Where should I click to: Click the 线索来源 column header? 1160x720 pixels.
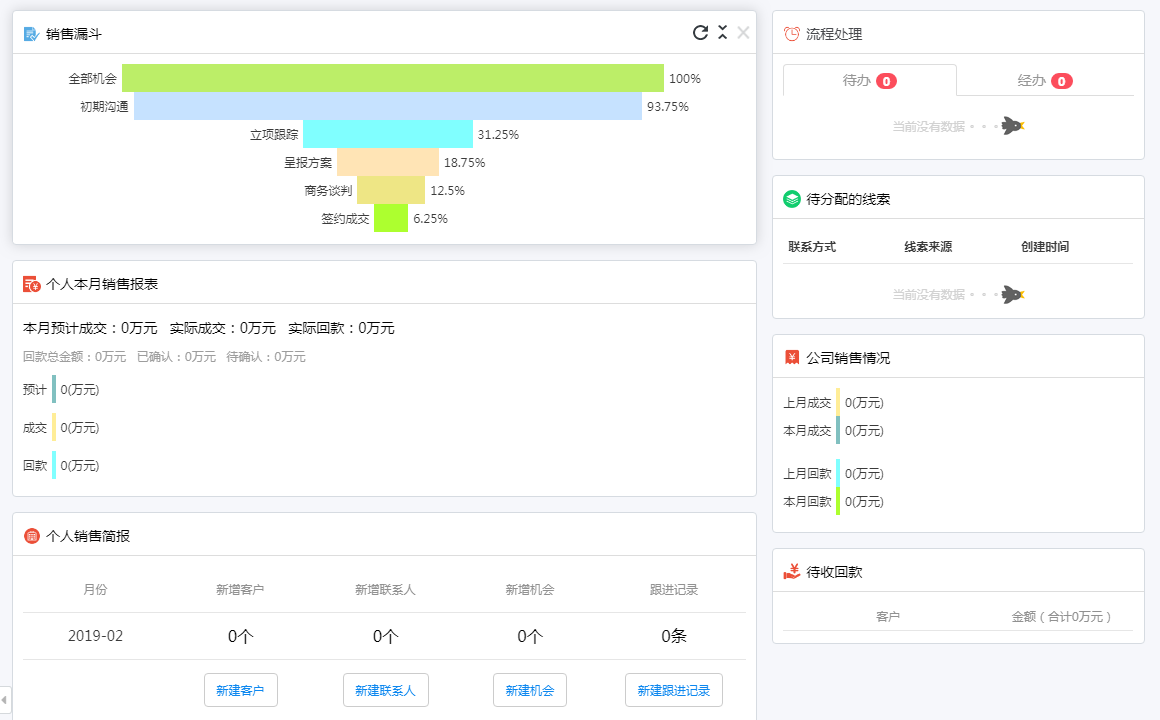tap(928, 247)
